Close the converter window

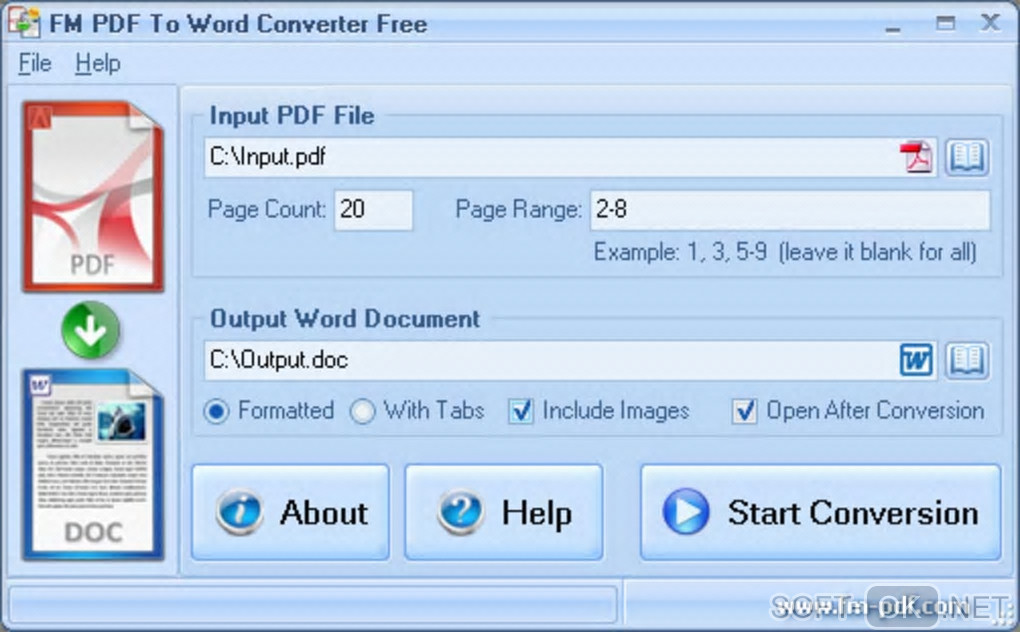990,23
